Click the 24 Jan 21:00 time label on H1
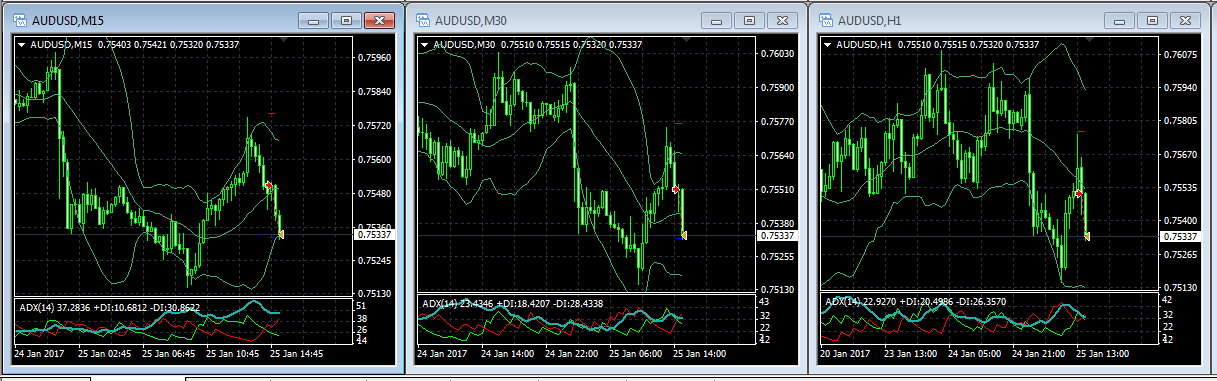The width and height of the screenshot is (1217, 381). pyautogui.click(x=1040, y=354)
